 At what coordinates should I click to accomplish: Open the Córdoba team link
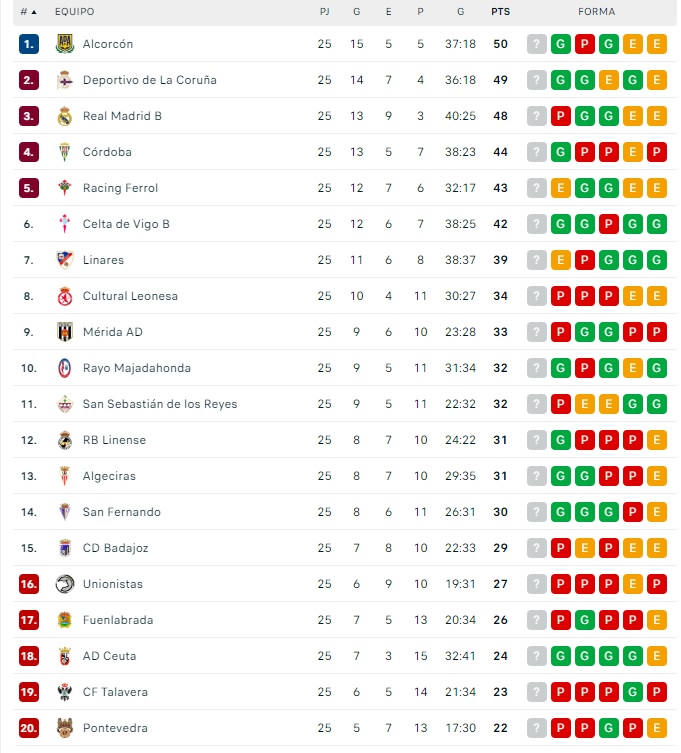tap(107, 152)
